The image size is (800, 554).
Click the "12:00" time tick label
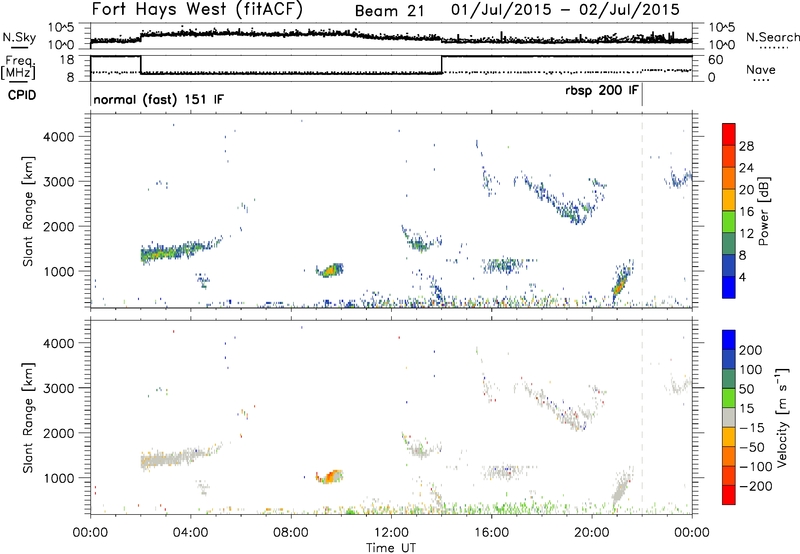click(x=391, y=533)
